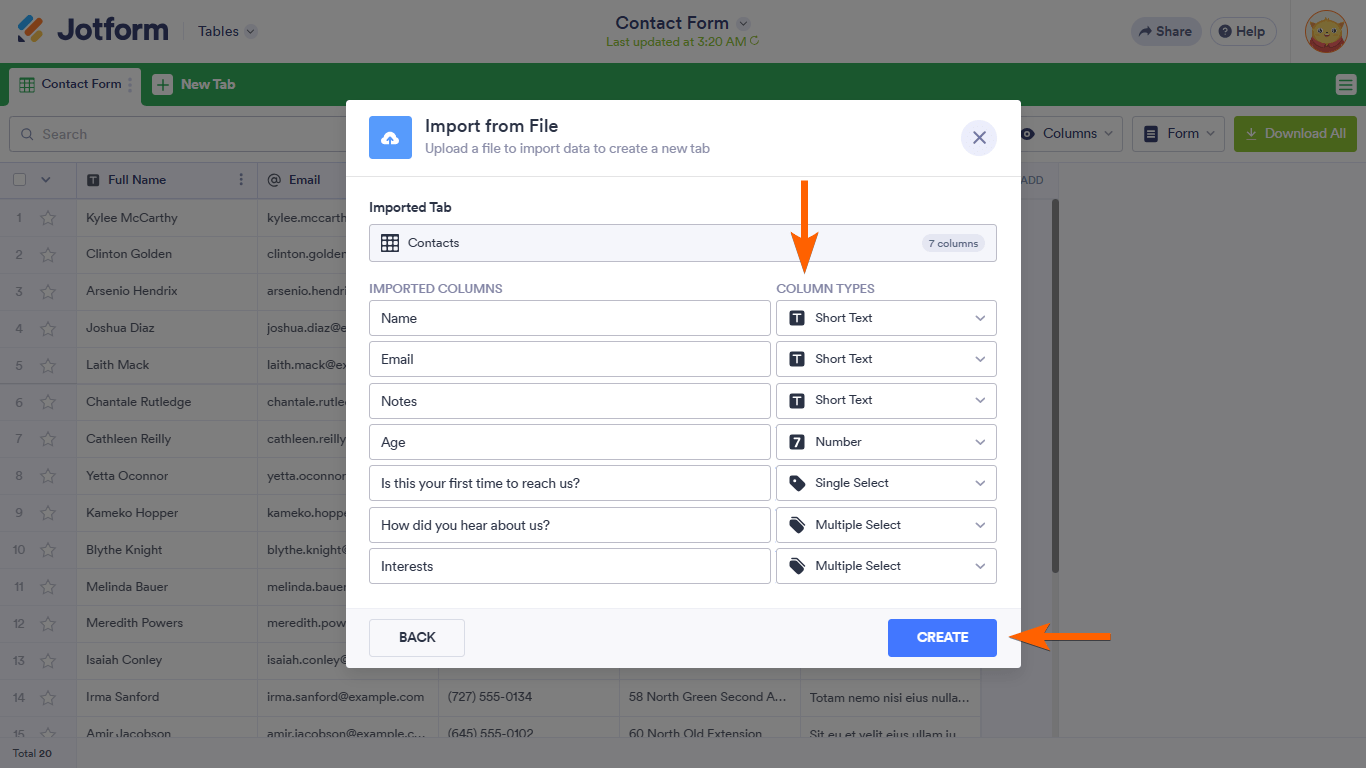The height and width of the screenshot is (768, 1366).
Task: Star the Kylee McCarthy row
Action: coord(48,218)
